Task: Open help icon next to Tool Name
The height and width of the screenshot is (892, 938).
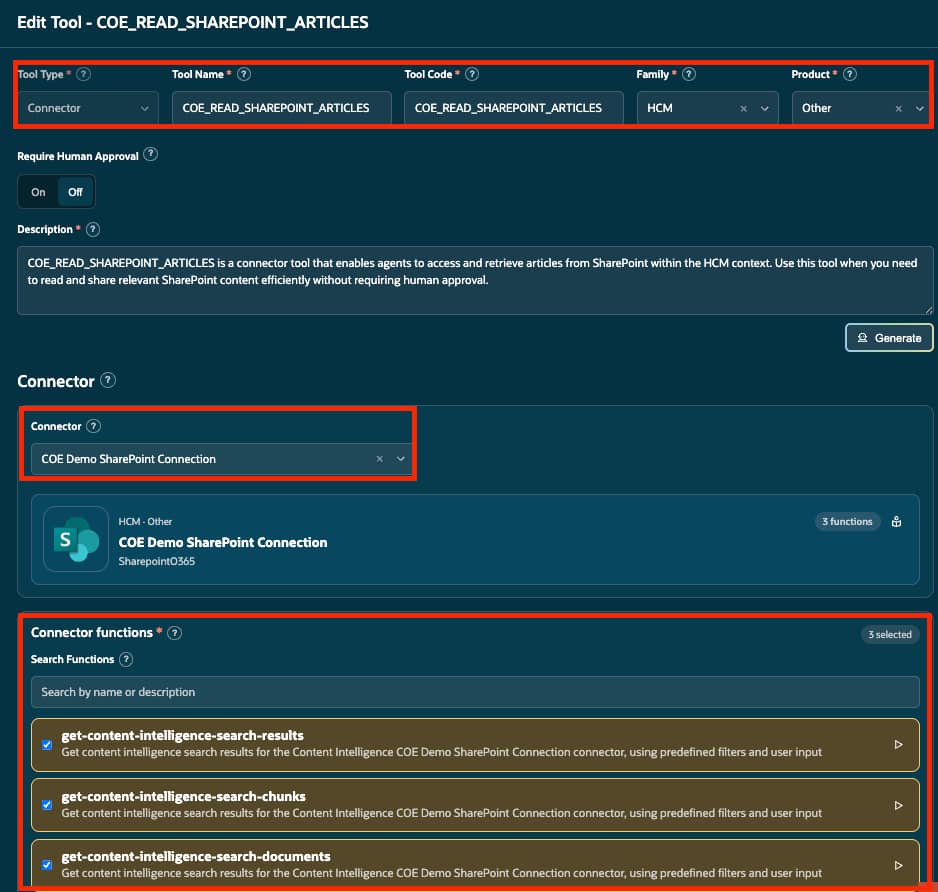Action: 243,74
